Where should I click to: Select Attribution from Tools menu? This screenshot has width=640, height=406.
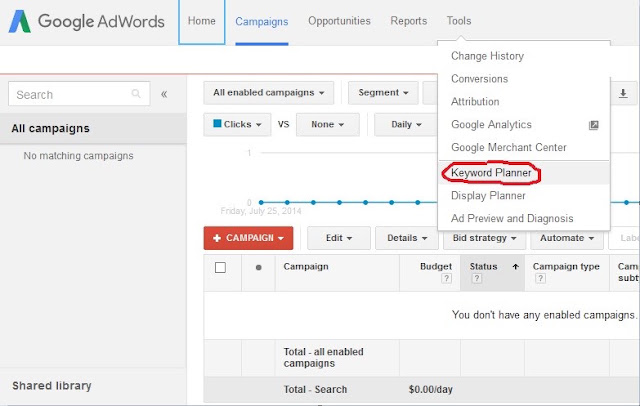click(x=524, y=102)
